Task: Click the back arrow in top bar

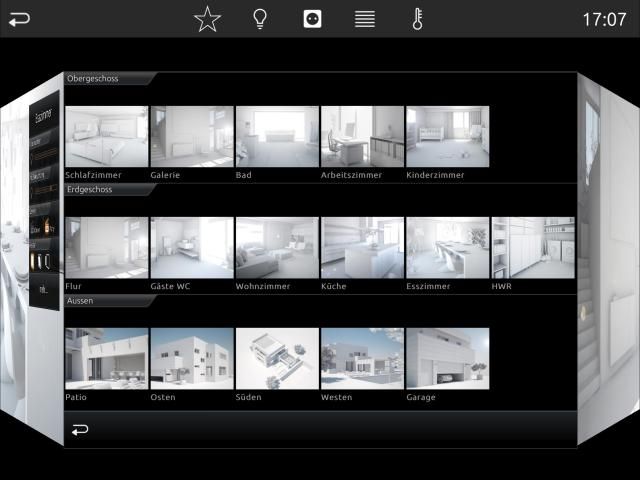Action: 19,19
